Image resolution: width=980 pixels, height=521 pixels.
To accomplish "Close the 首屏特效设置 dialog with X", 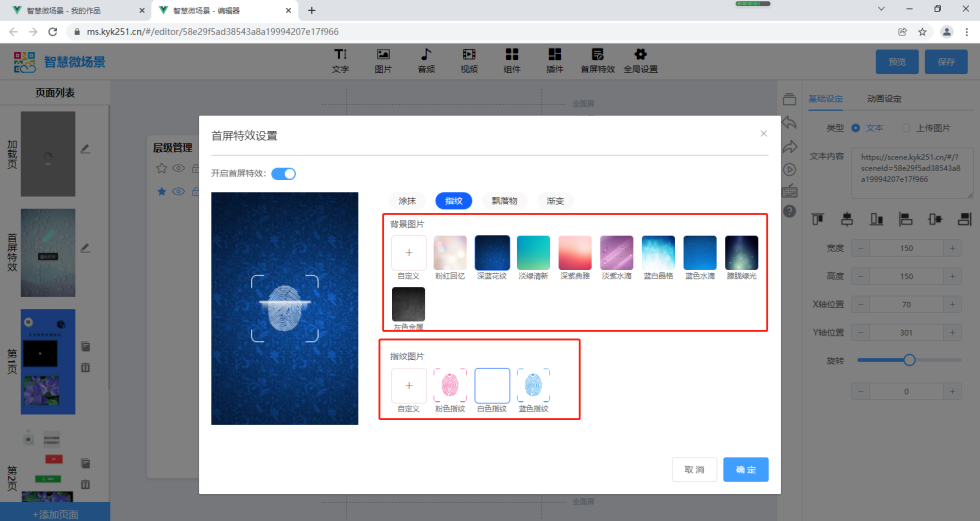I will (x=764, y=133).
